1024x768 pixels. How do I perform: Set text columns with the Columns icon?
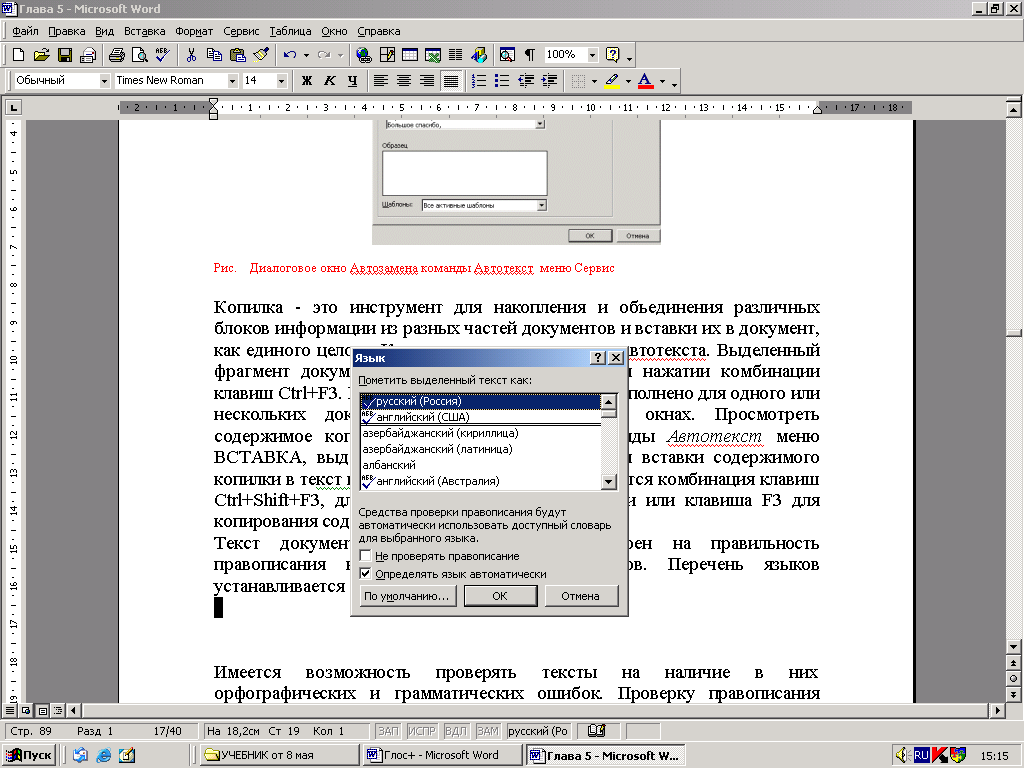pyautogui.click(x=455, y=55)
